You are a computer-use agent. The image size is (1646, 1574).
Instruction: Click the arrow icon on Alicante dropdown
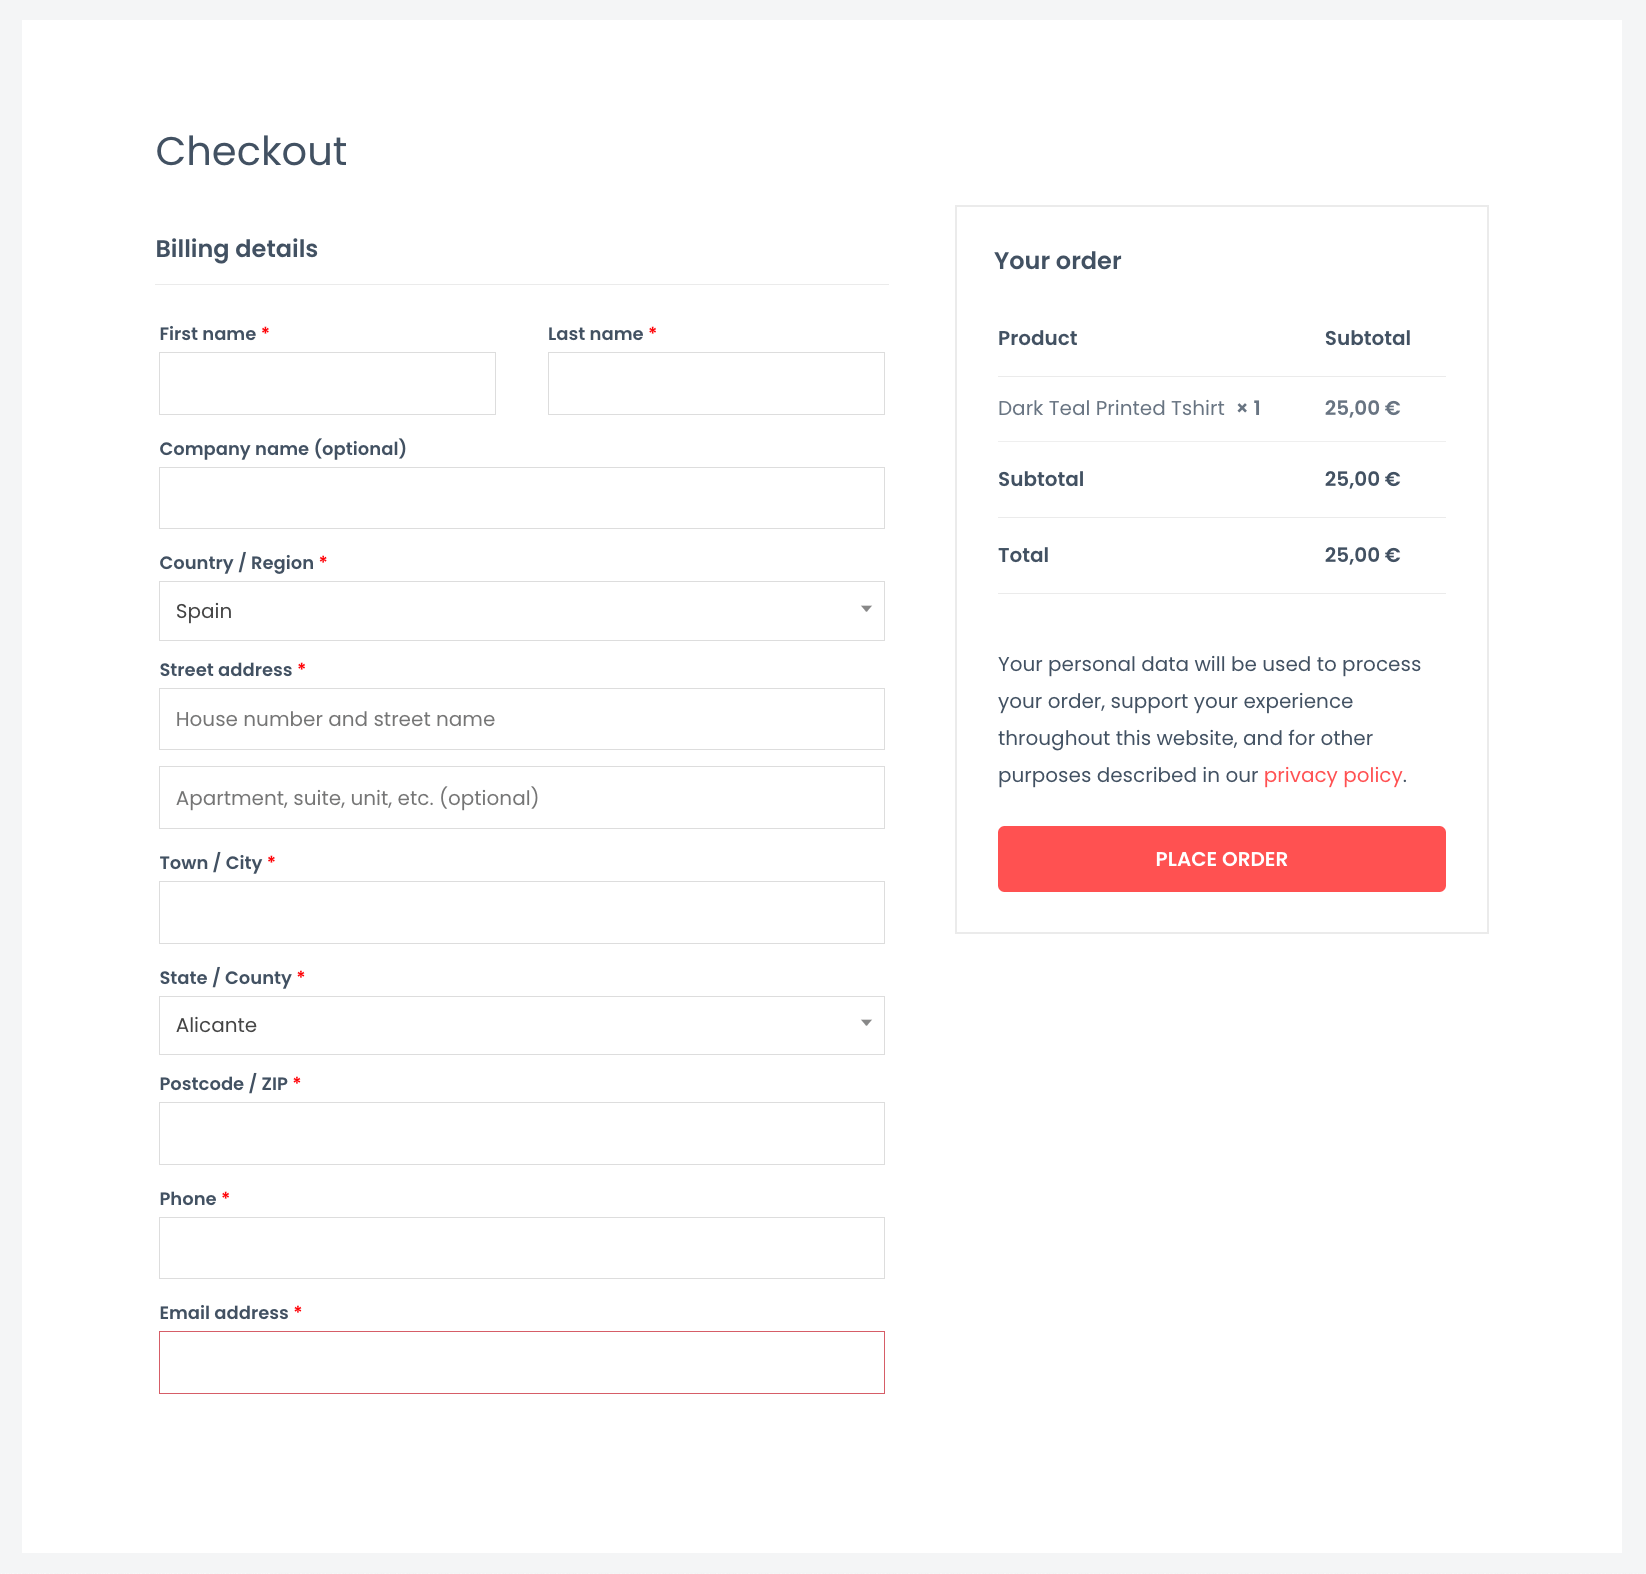pos(866,1023)
